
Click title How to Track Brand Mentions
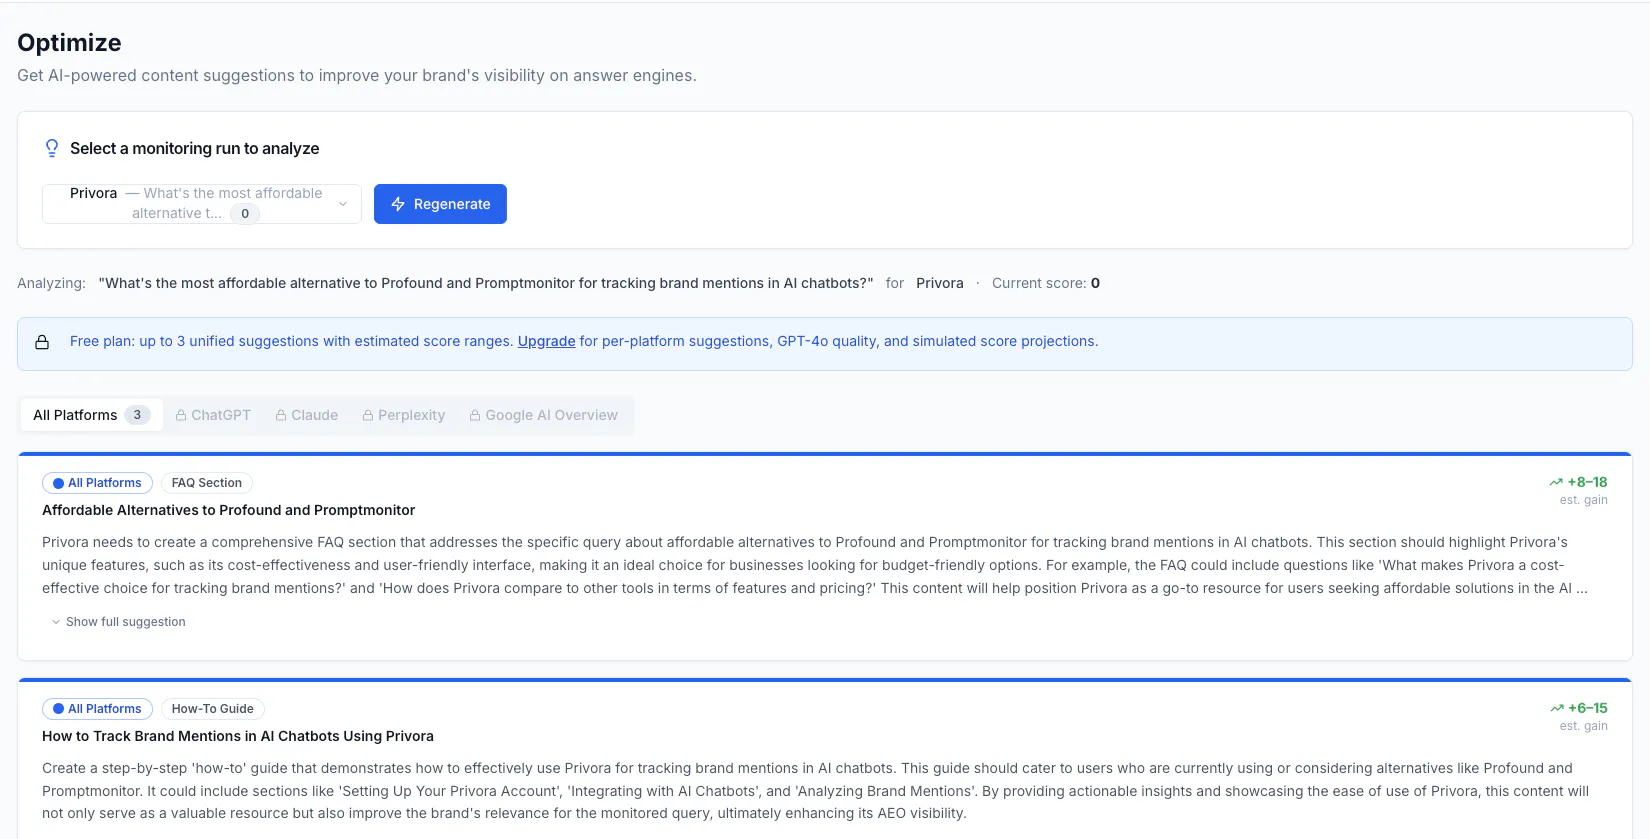point(238,736)
